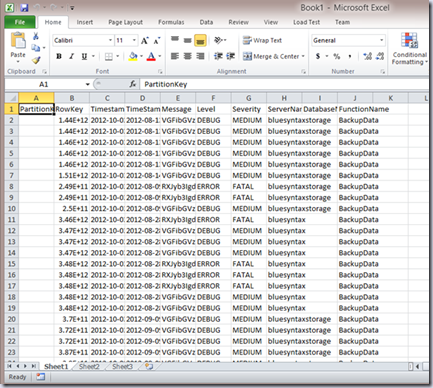The image size is (433, 388).
Task: Apply the Fill Color bucket
Action: [x=133, y=56]
